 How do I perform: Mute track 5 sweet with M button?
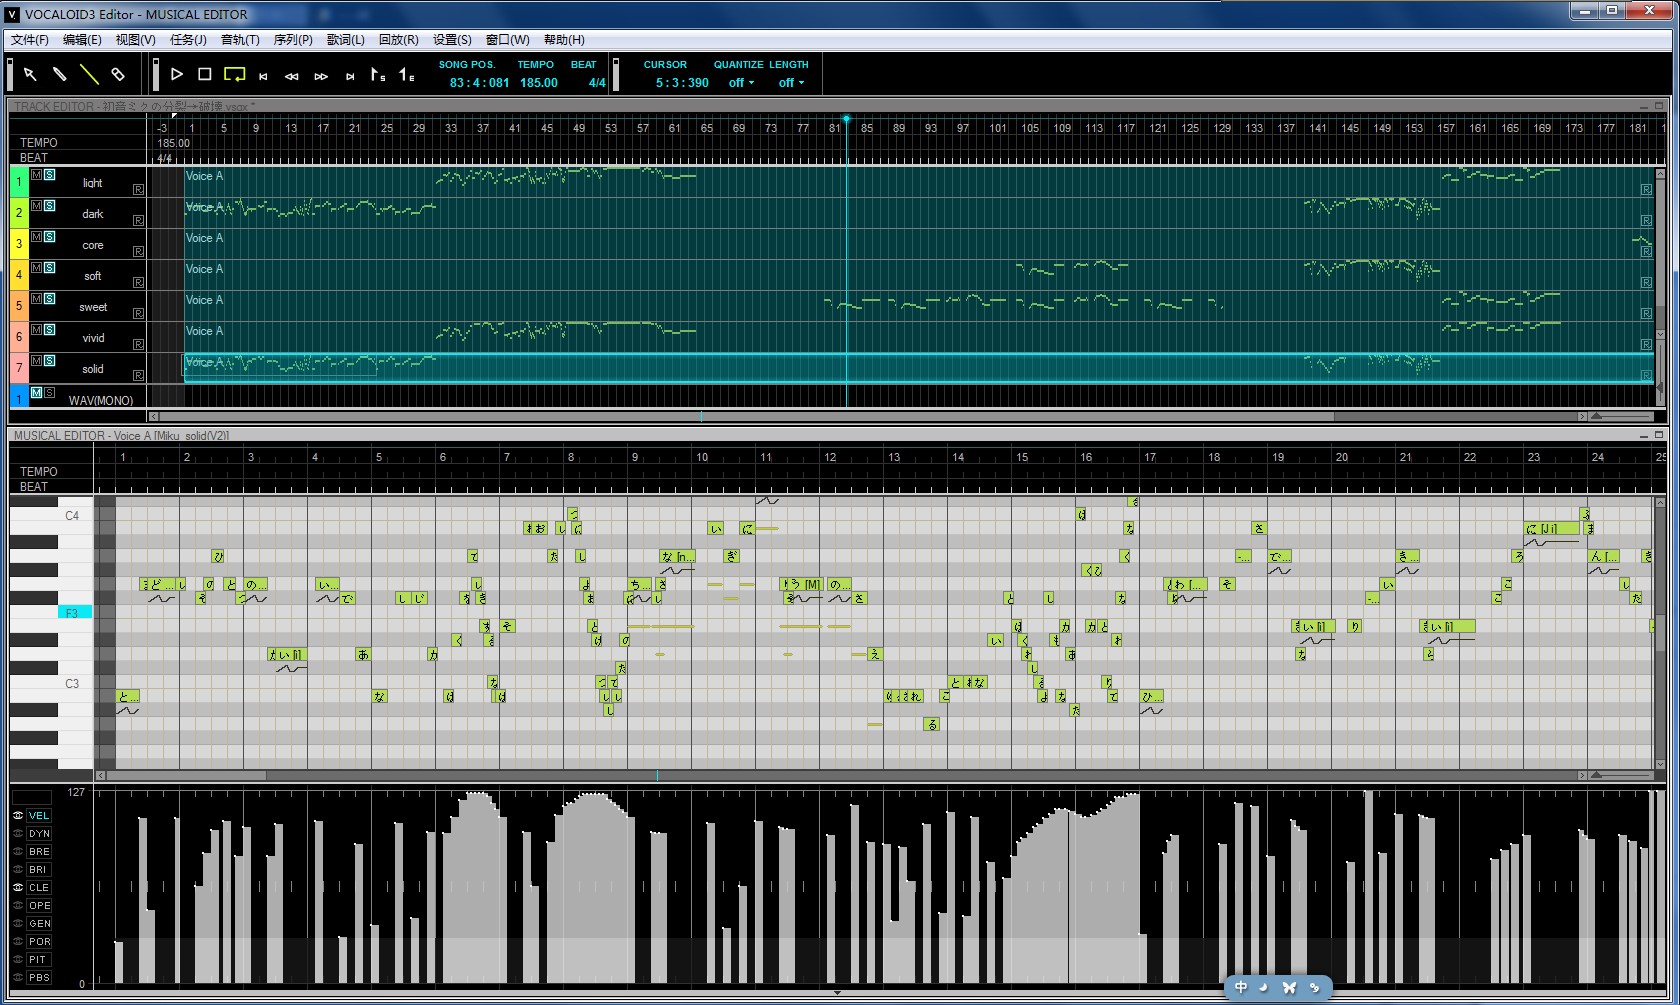click(x=37, y=299)
